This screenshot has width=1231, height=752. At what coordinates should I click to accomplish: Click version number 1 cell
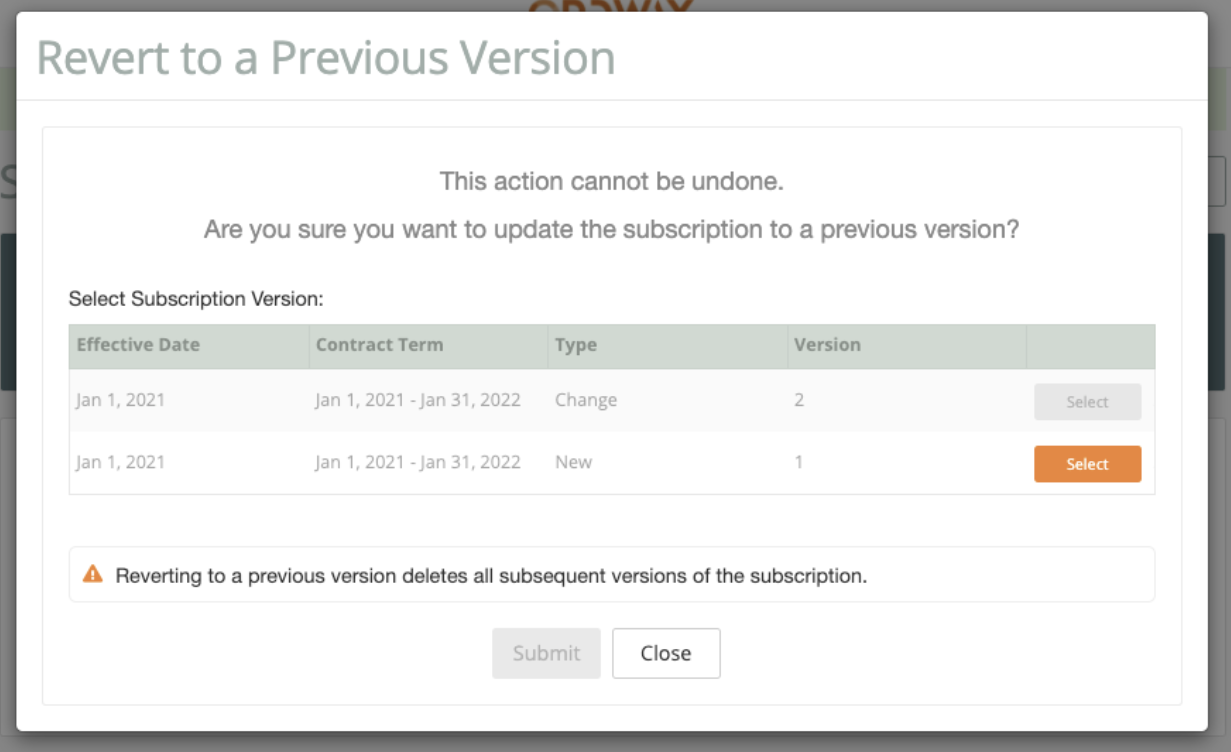tap(799, 462)
